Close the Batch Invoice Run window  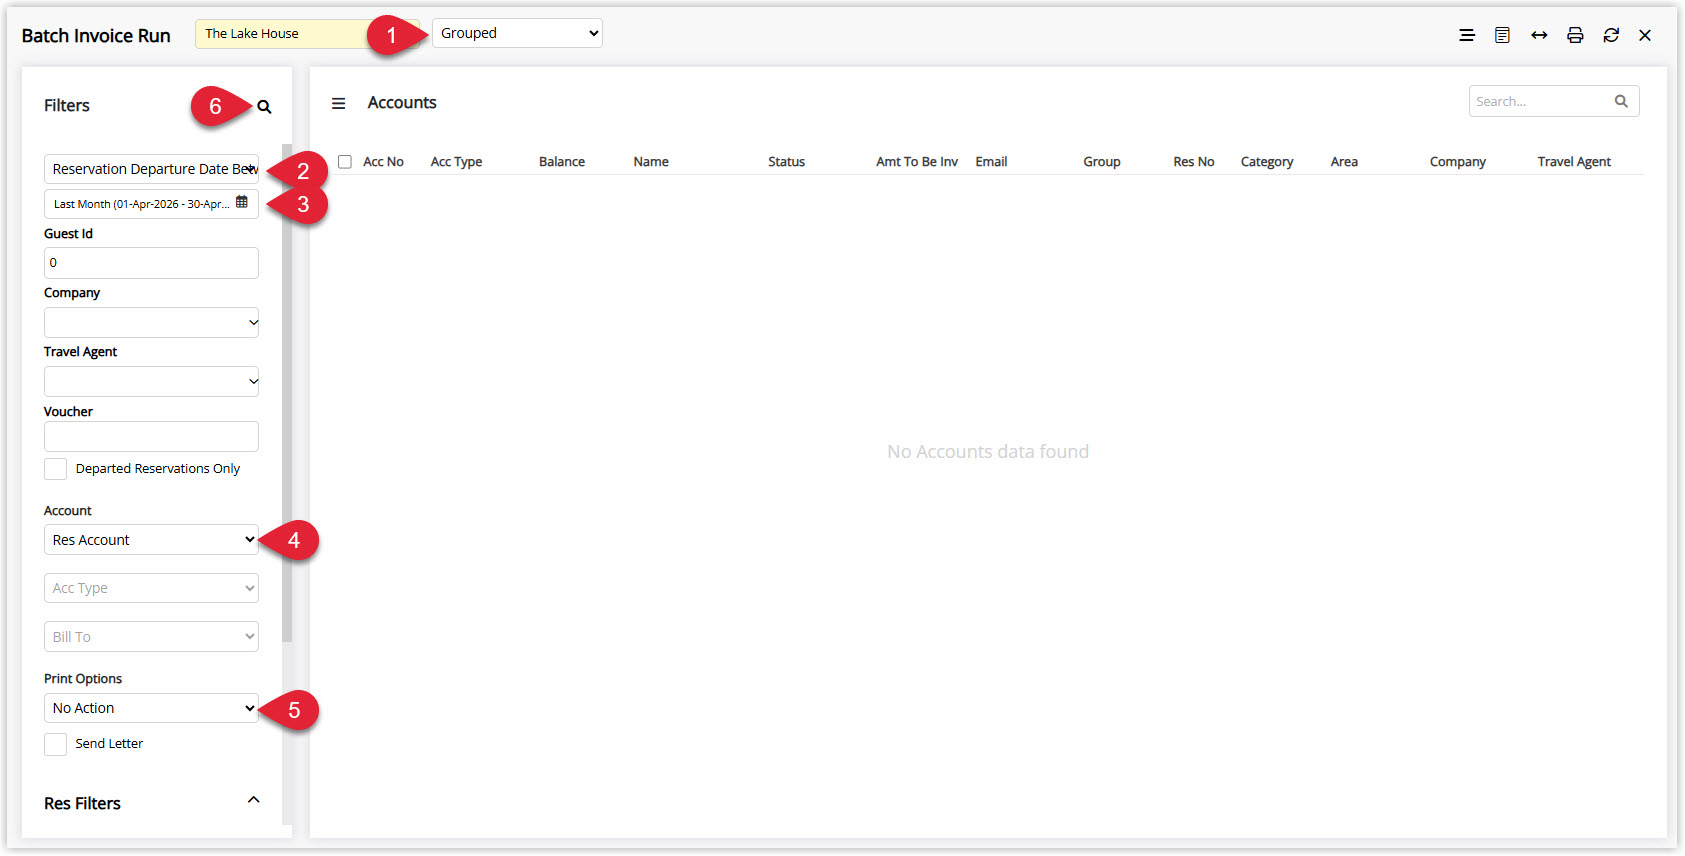click(1645, 35)
